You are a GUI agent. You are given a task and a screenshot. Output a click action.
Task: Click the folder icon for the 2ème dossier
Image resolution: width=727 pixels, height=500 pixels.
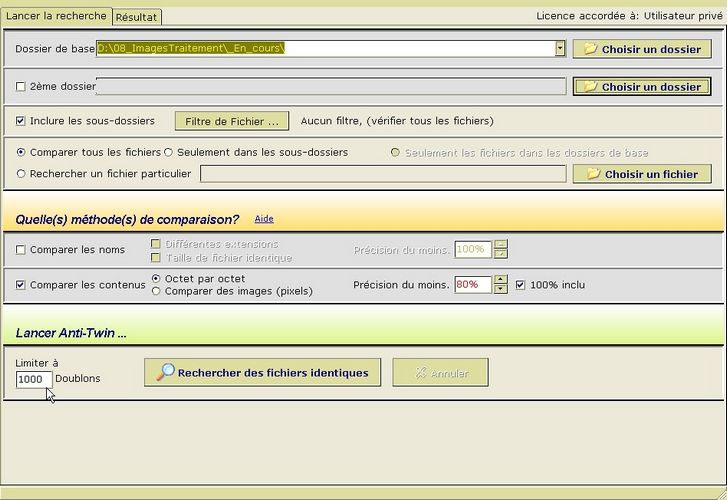tap(590, 87)
